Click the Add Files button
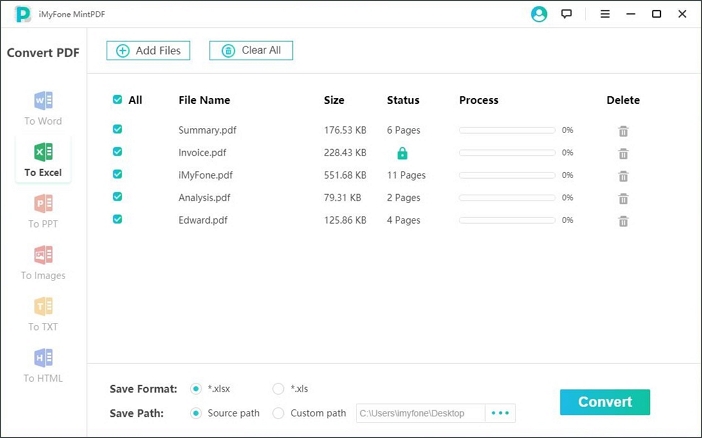Screen dimensions: 702x438 (x=148, y=50)
